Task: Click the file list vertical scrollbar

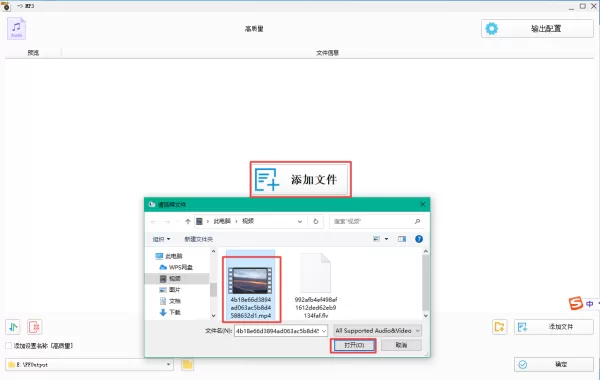Action: (x=426, y=282)
